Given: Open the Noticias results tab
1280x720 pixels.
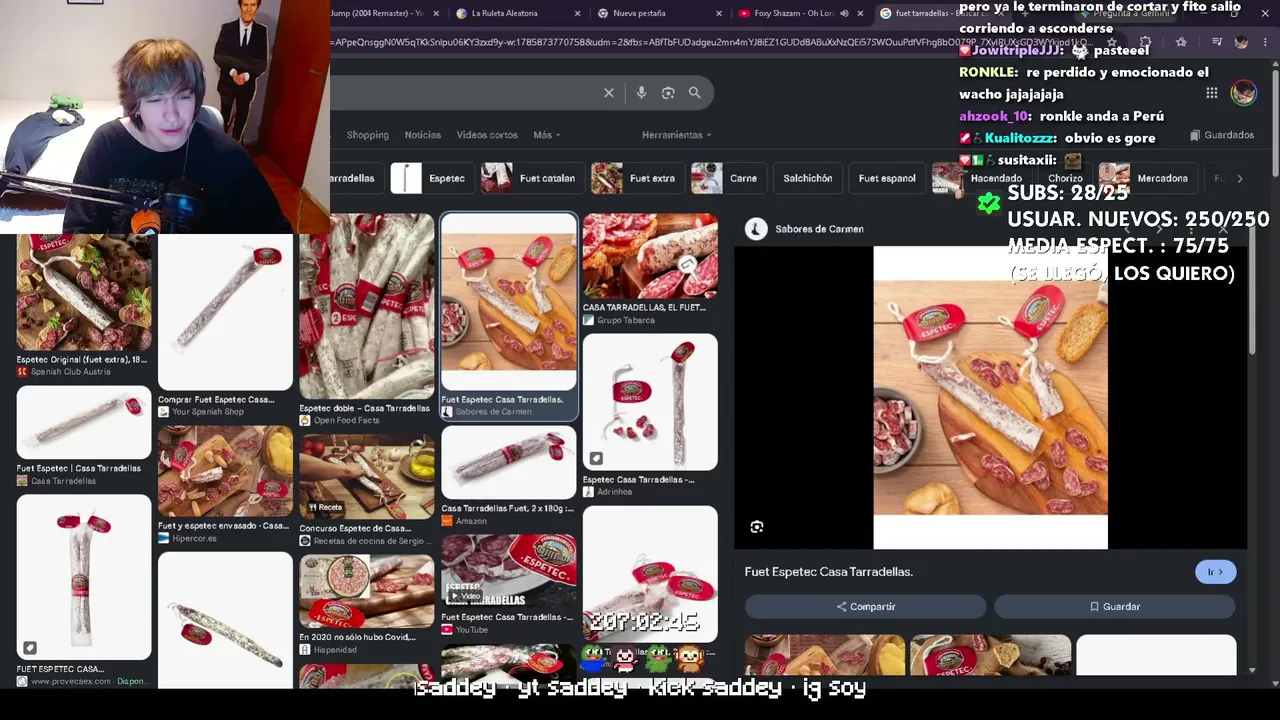Looking at the screenshot, I should click(x=422, y=135).
